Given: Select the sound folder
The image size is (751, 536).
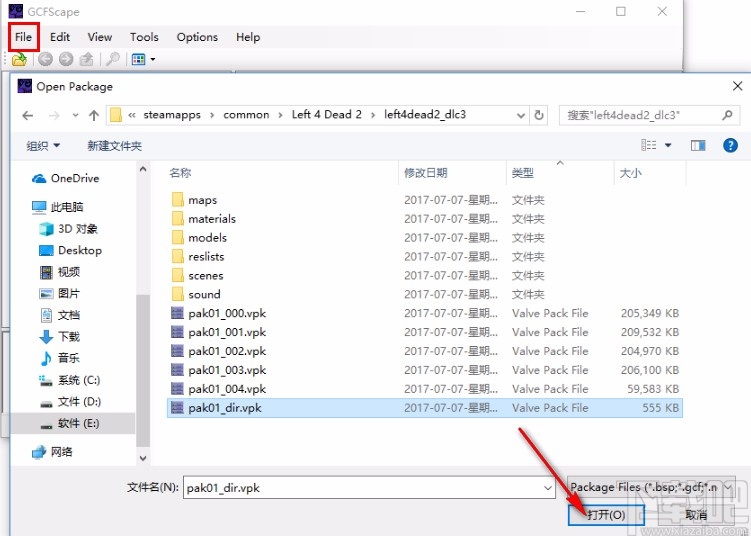Looking at the screenshot, I should pyautogui.click(x=425, y=294).
